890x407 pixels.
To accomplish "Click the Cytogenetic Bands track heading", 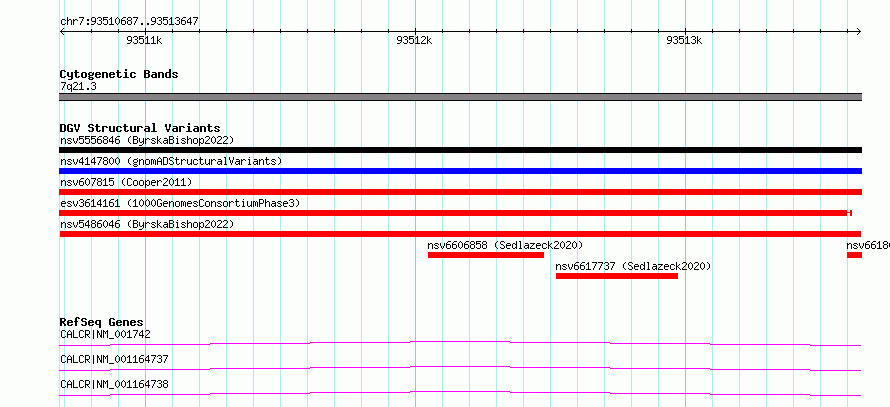I will coord(119,74).
